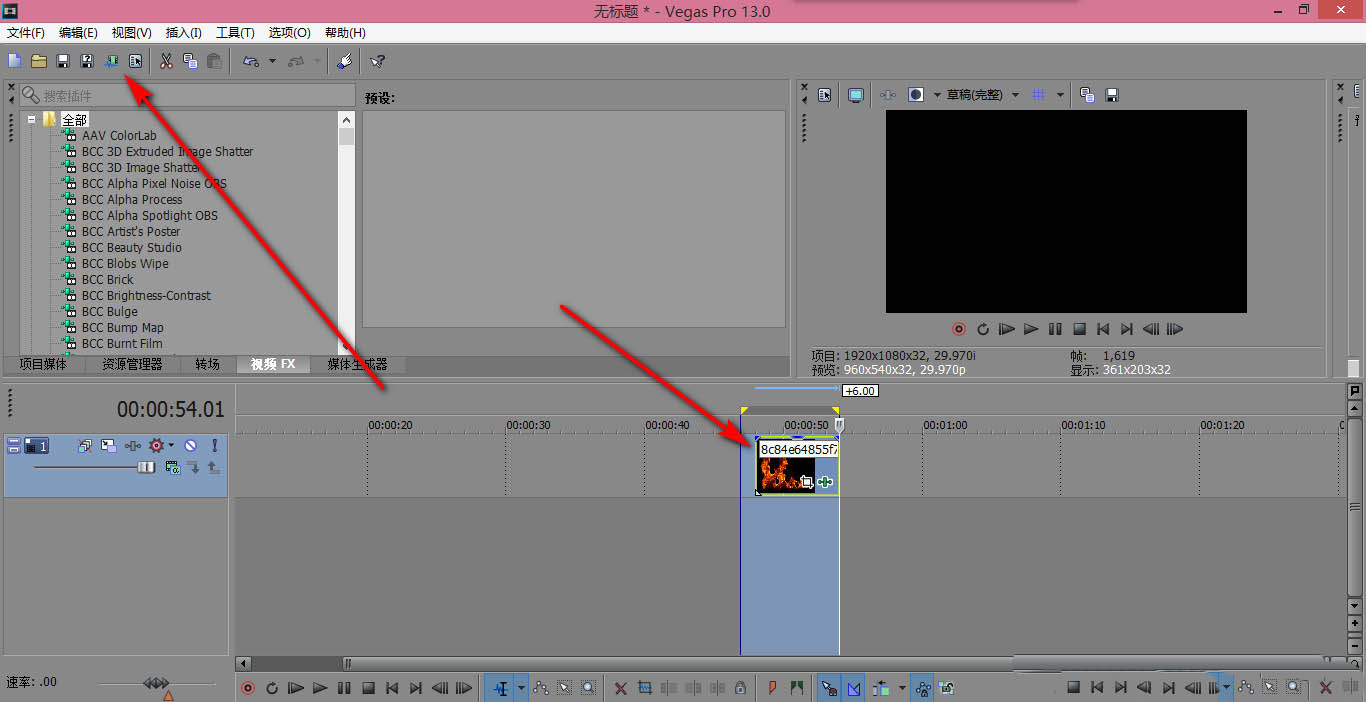Viewport: 1366px width, 702px height.
Task: Click preview Play from start button
Action: point(1007,329)
